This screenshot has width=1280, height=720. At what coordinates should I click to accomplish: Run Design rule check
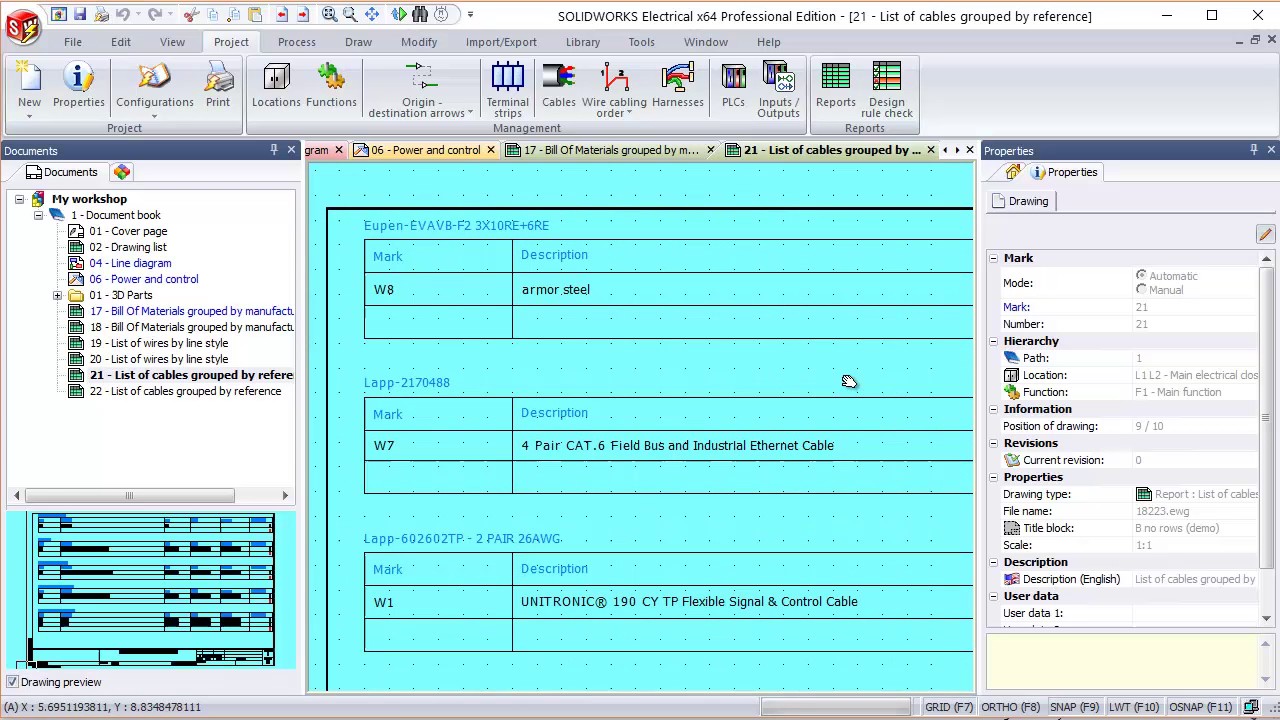pyautogui.click(x=887, y=90)
